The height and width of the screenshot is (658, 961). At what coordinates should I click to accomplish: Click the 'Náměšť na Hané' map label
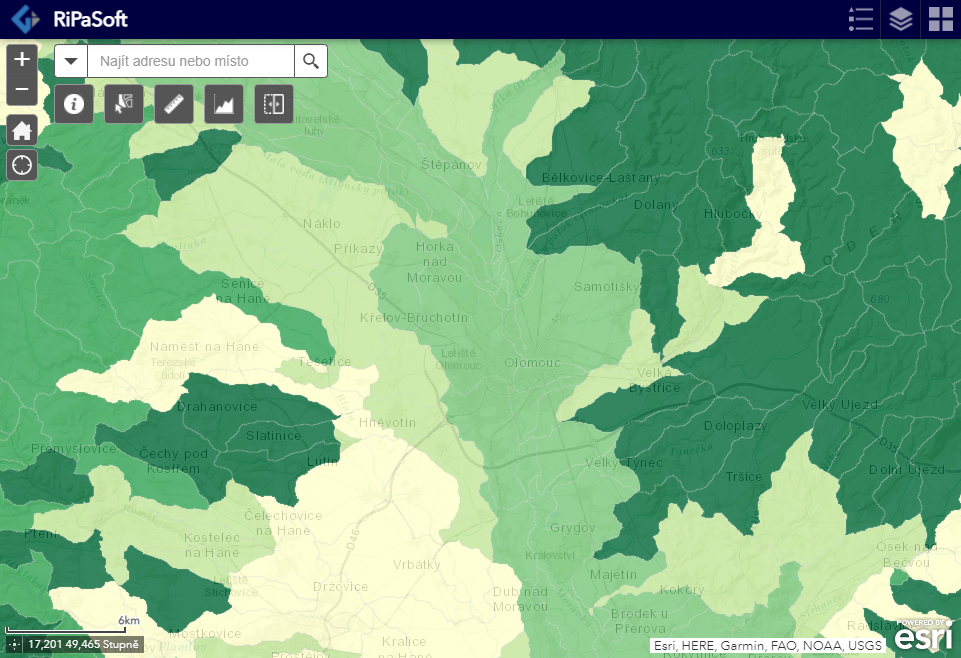(205, 347)
